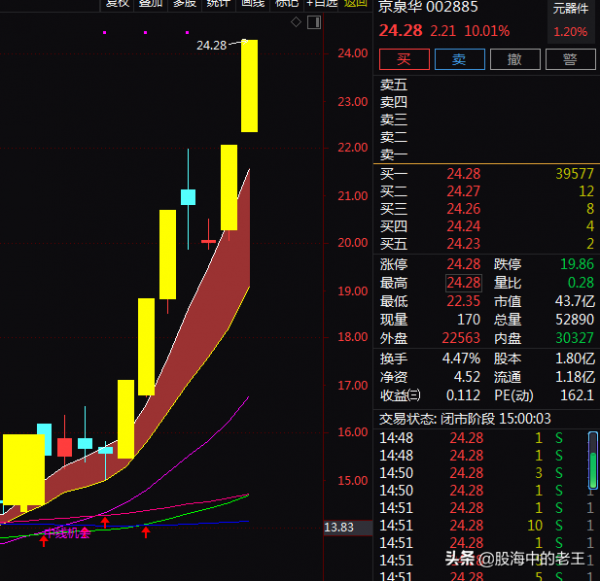Click the 警 (alert) button
Image resolution: width=600 pixels, height=581 pixels.
570,59
